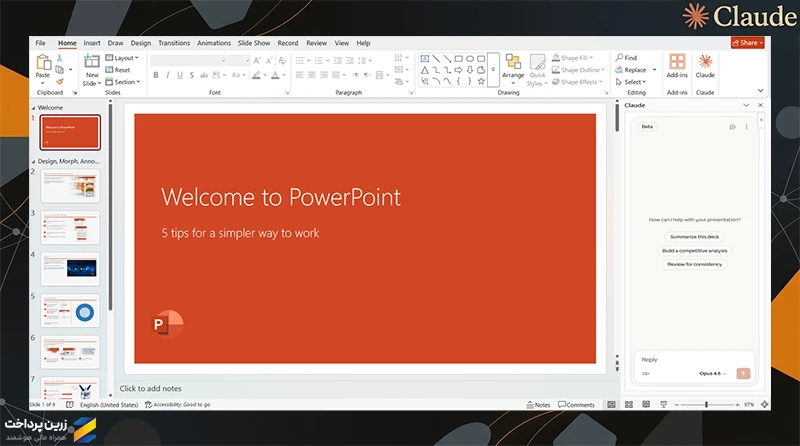The width and height of the screenshot is (800, 446).
Task: Select the oval shape
Action: [470, 59]
